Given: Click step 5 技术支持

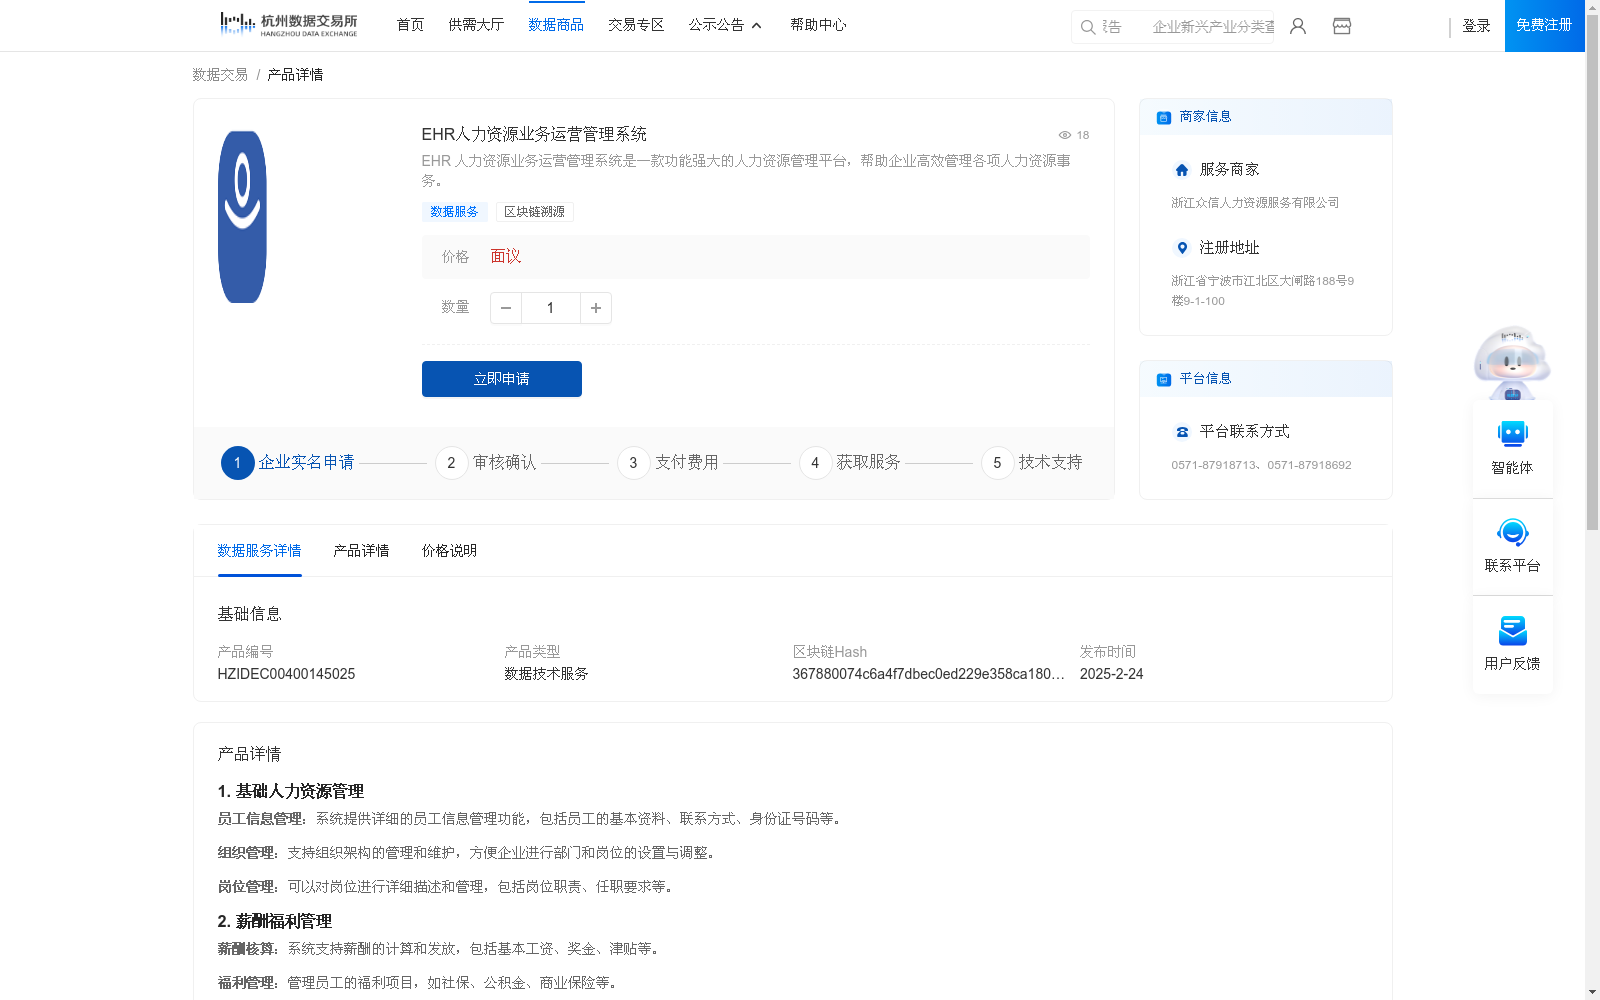Looking at the screenshot, I should tap(1032, 463).
